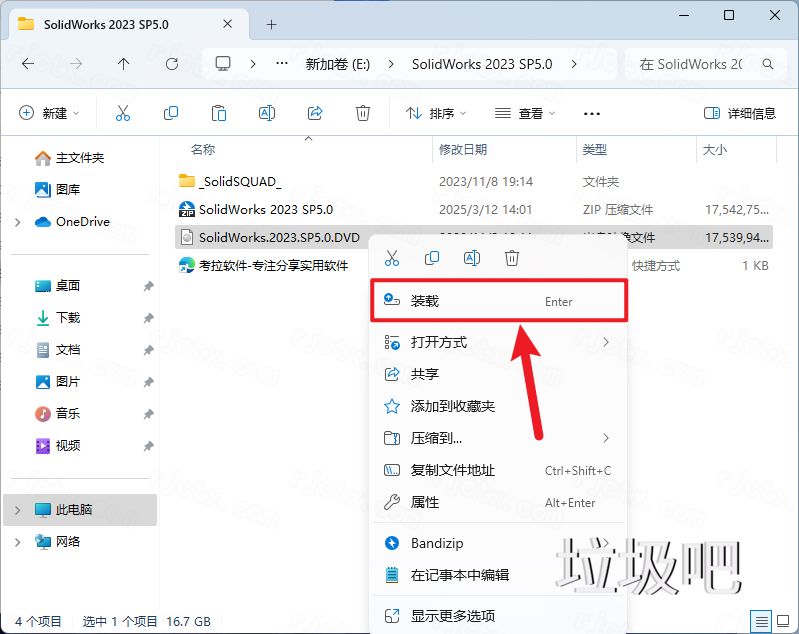Click 新加卷 (E:) in the address breadcrumb
Screen dimensions: 799x634
[337, 64]
